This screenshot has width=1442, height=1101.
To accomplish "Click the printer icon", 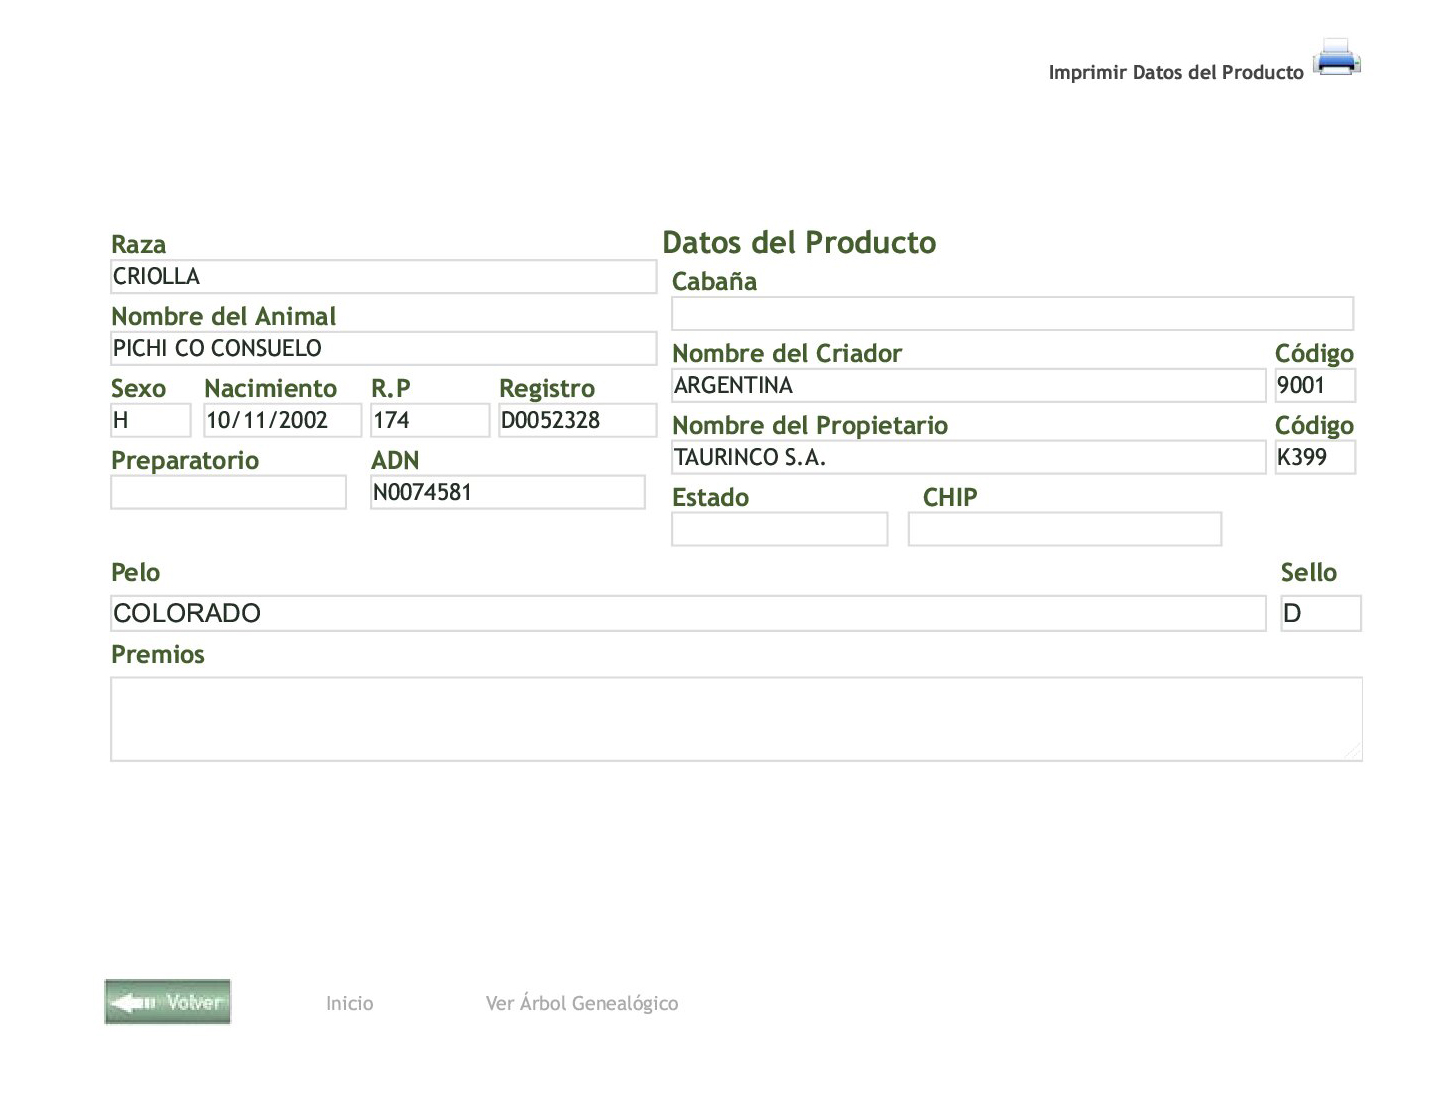I will click(x=1337, y=57).
